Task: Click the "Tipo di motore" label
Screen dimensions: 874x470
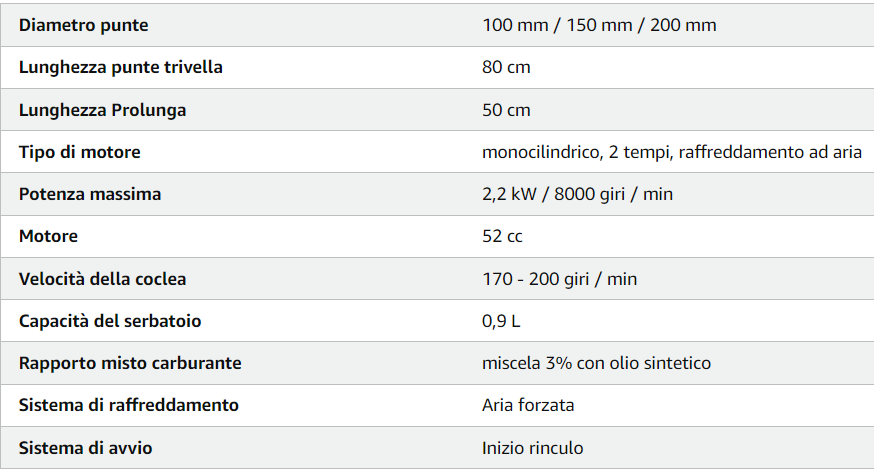Action: pyautogui.click(x=80, y=152)
